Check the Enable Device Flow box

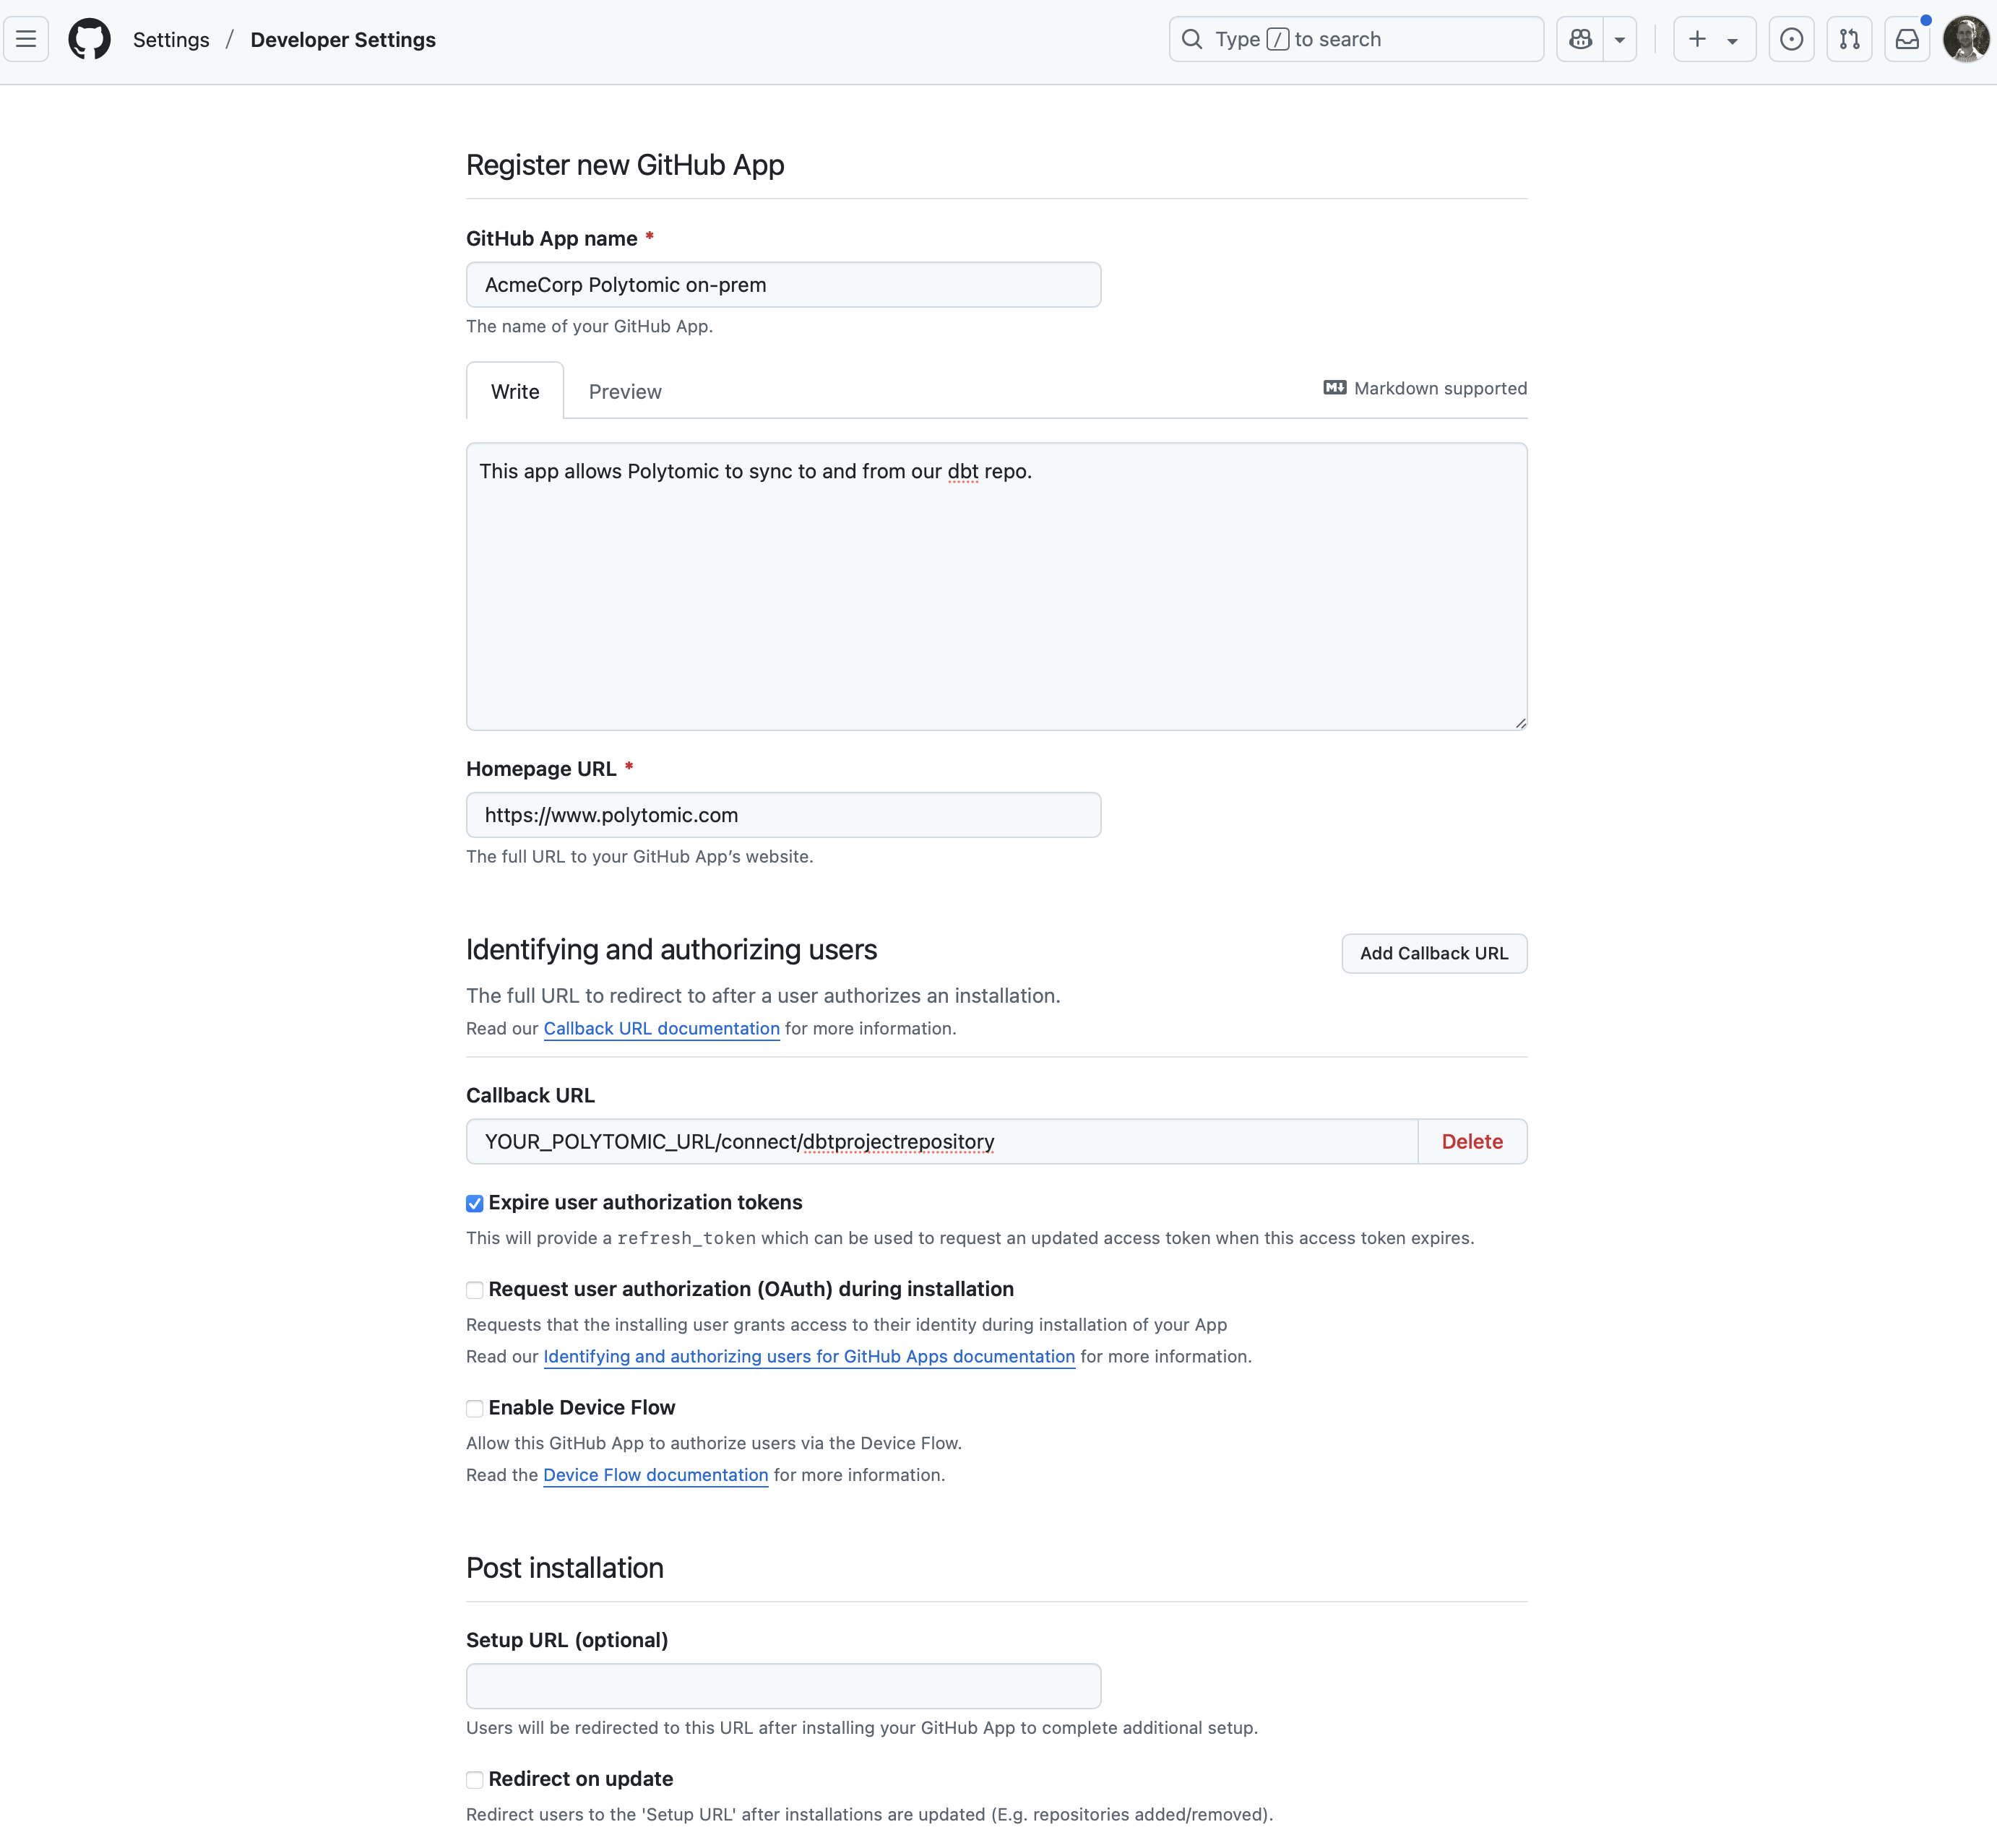coord(475,1409)
